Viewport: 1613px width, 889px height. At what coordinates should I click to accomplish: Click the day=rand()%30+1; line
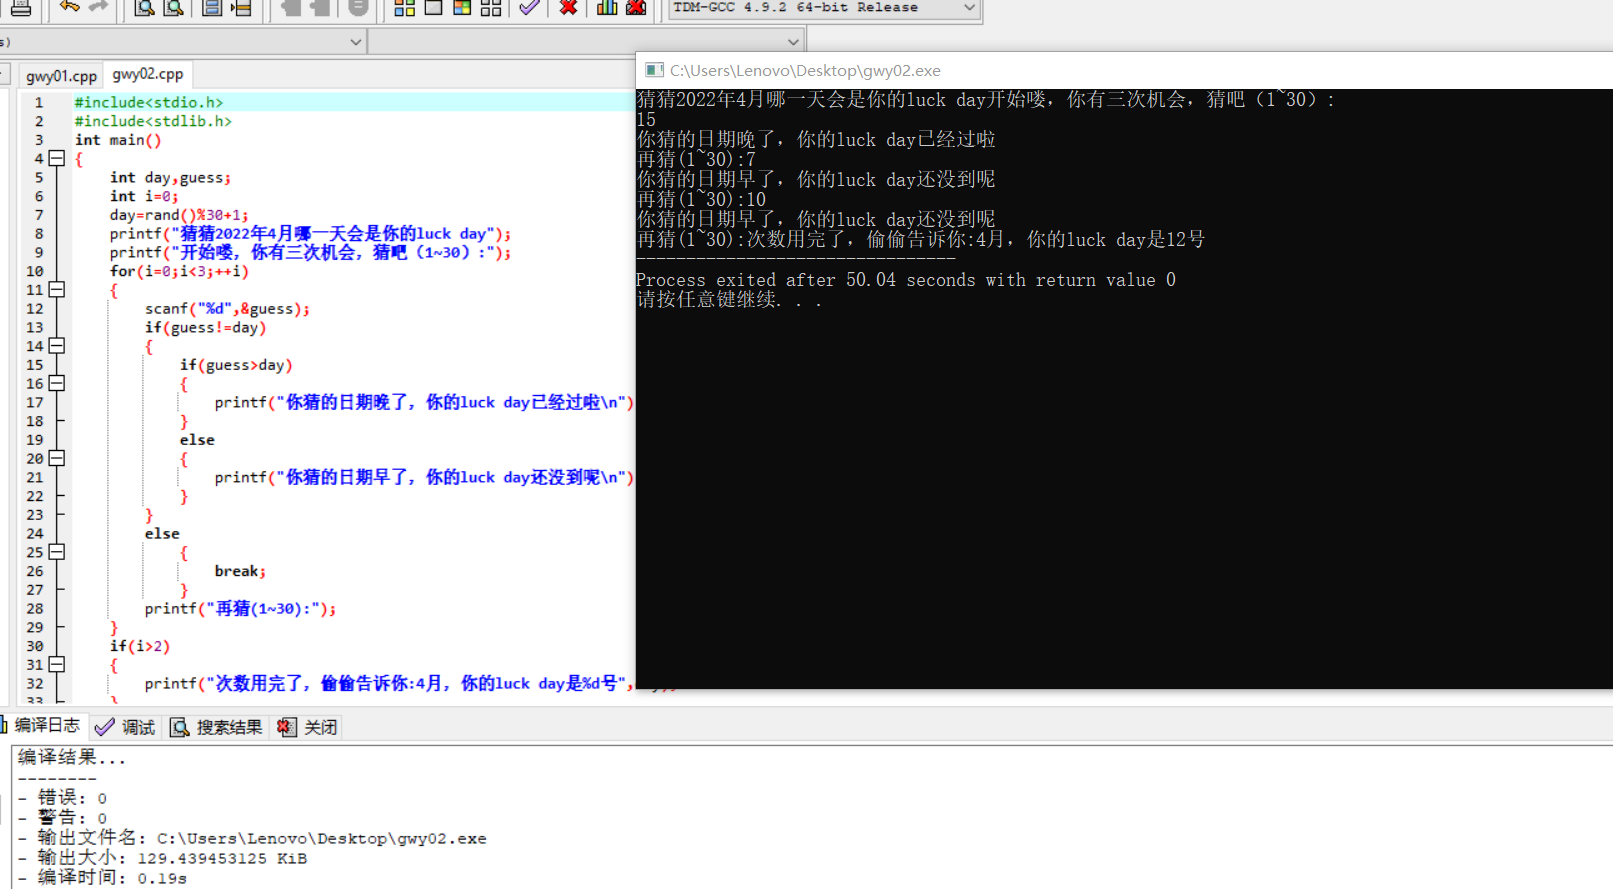click(x=179, y=215)
